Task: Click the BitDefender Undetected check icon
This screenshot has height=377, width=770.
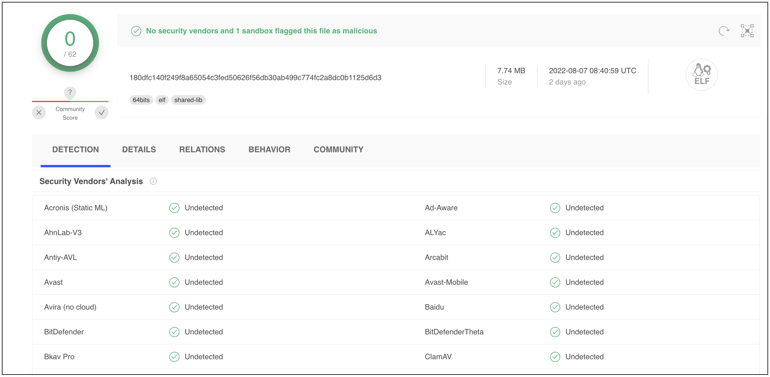Action: 174,332
